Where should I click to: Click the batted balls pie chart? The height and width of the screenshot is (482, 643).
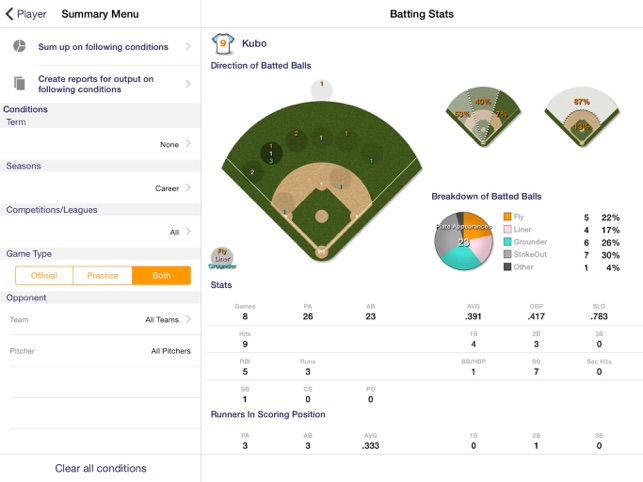463,241
